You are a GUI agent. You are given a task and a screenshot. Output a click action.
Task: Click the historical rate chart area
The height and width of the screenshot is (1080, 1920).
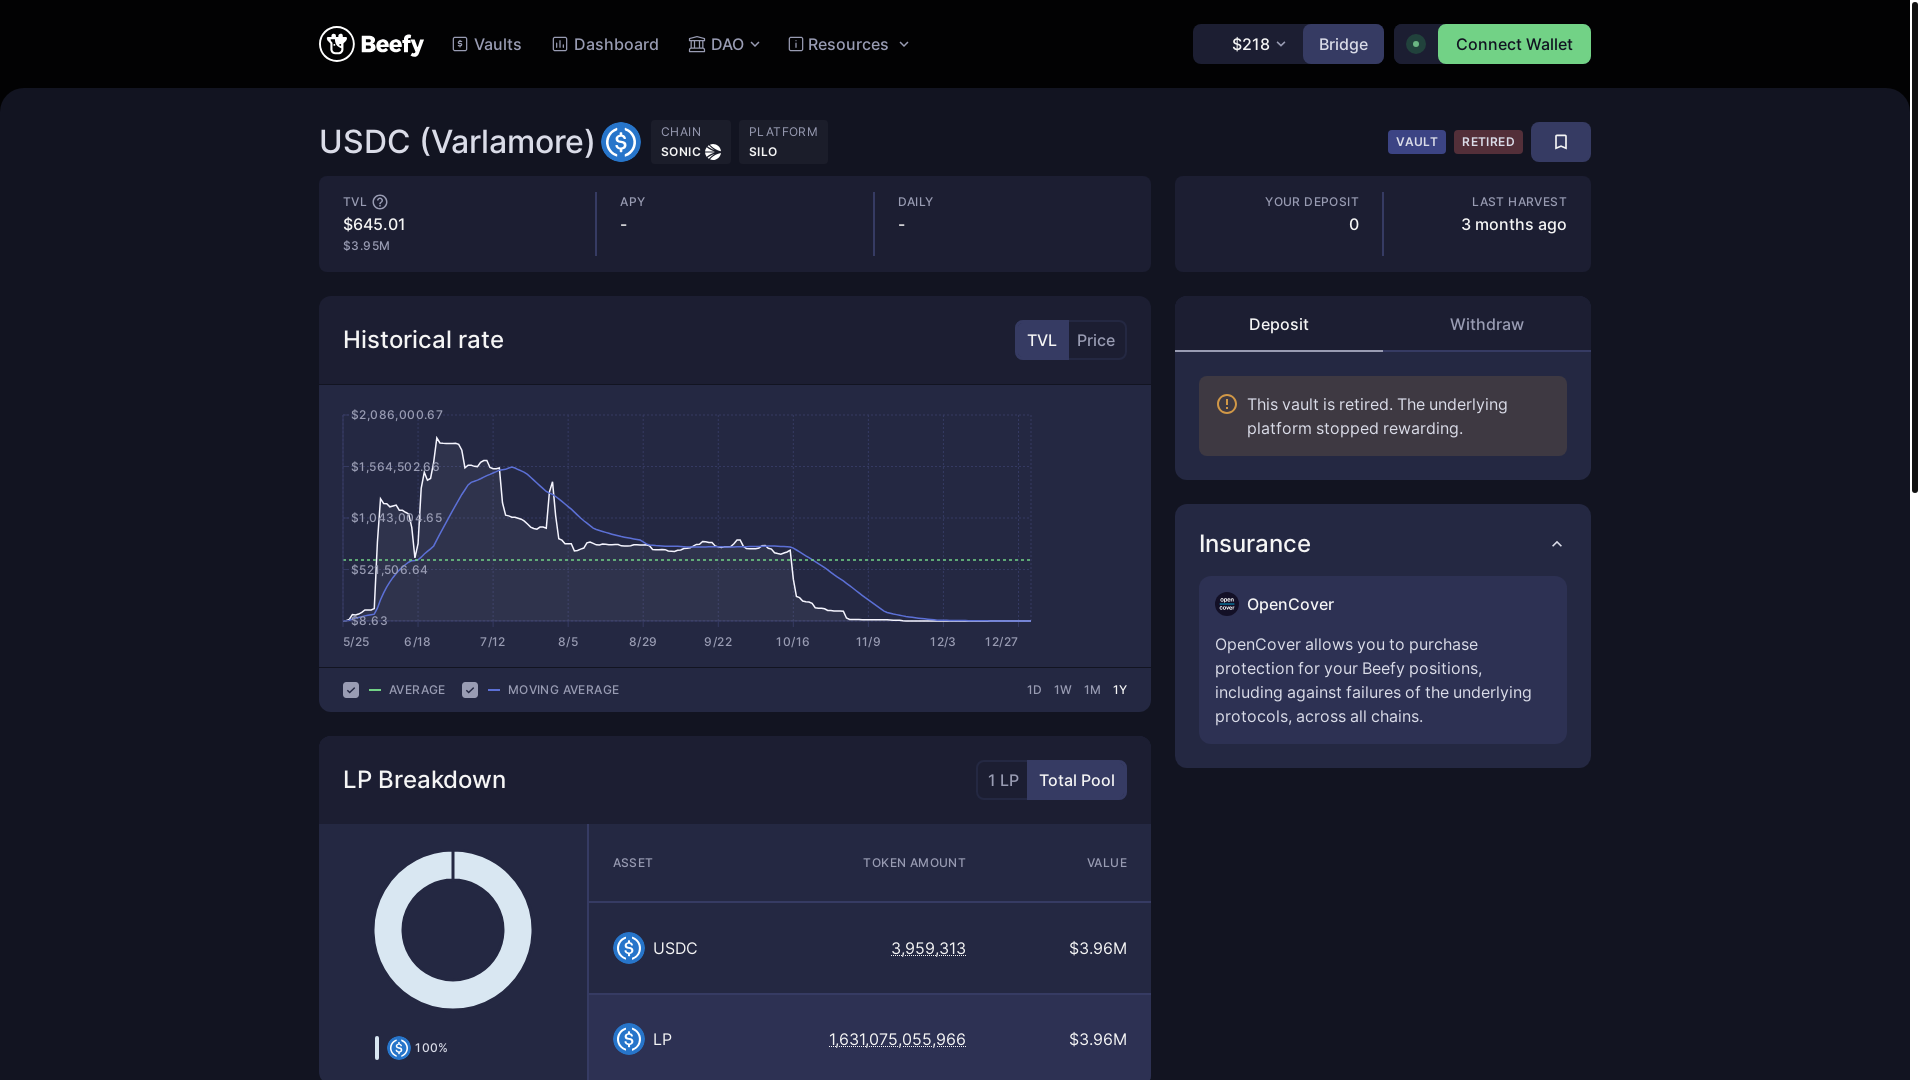(x=687, y=520)
